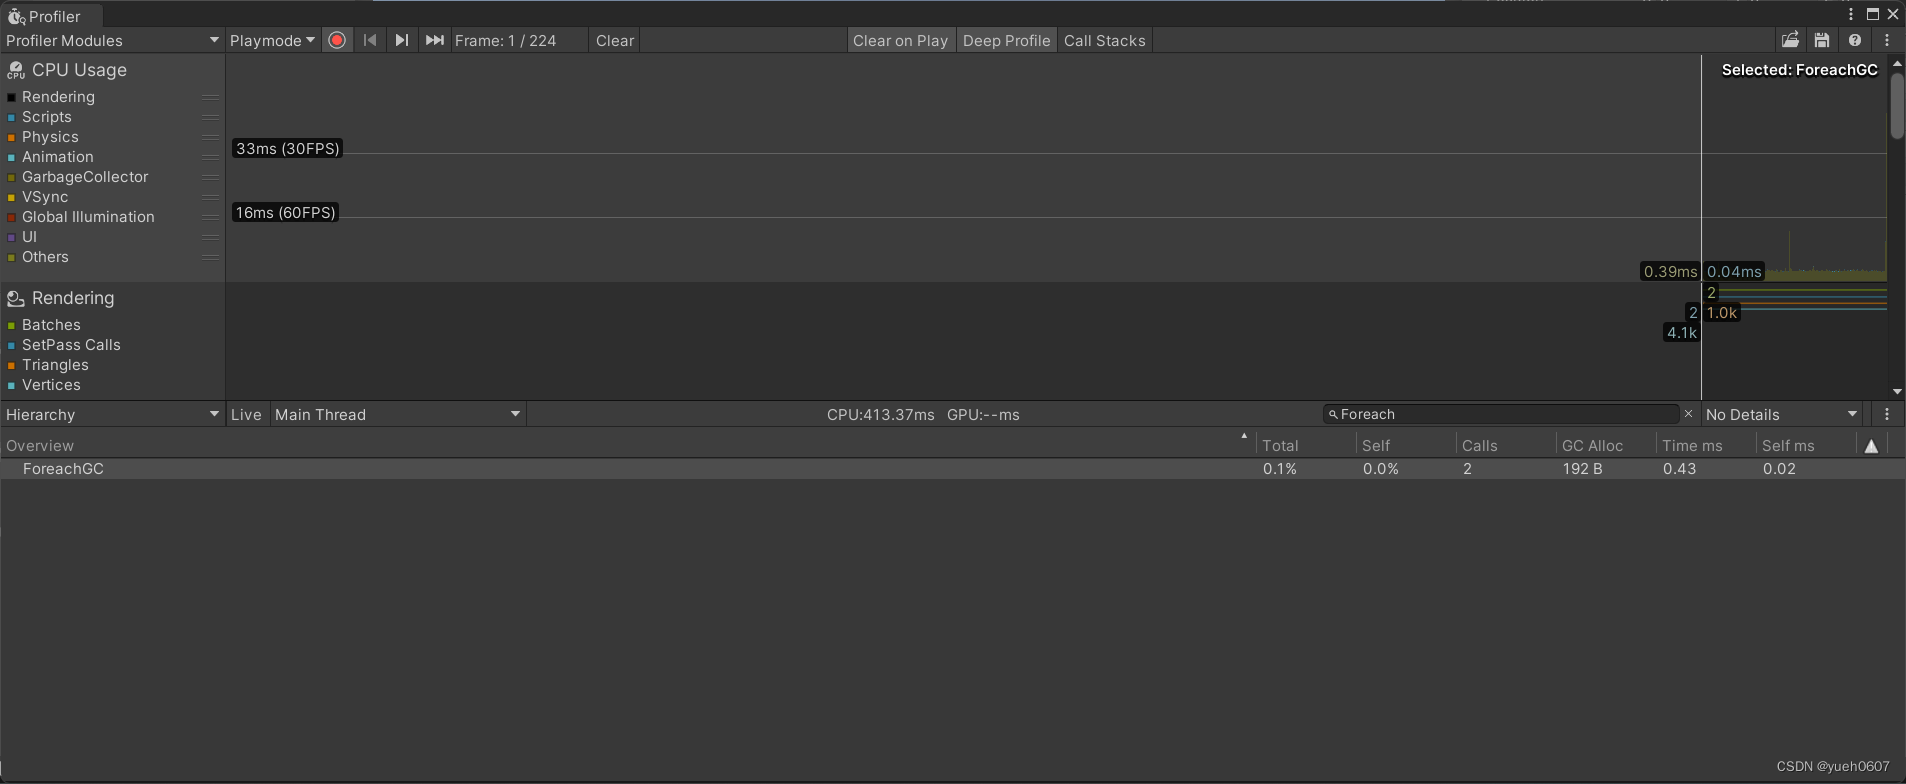Screen dimensions: 1906x784
Task: Step to next frame
Action: coord(402,40)
